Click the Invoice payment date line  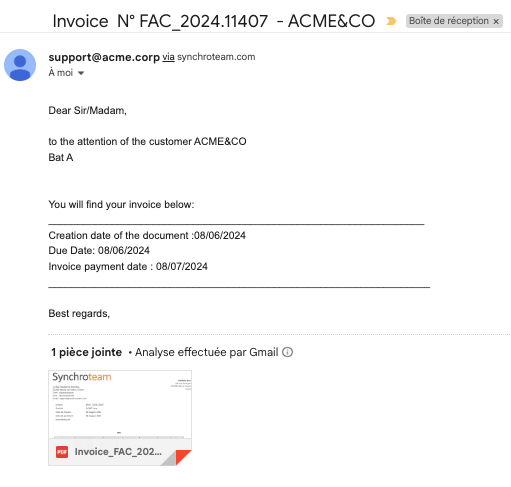(x=128, y=266)
